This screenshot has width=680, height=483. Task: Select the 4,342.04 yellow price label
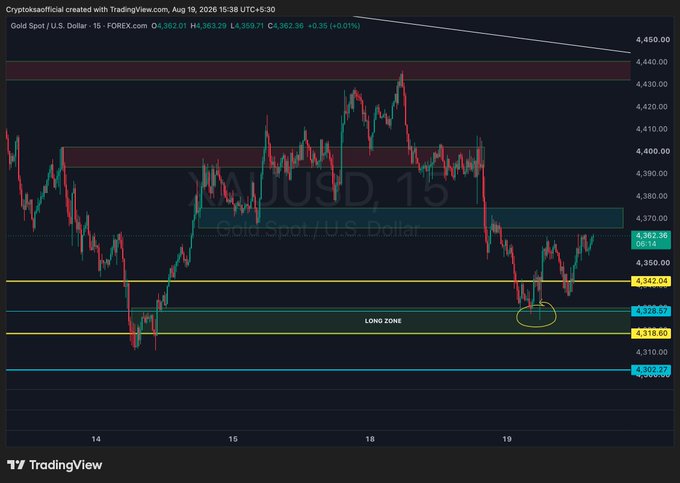tap(651, 281)
